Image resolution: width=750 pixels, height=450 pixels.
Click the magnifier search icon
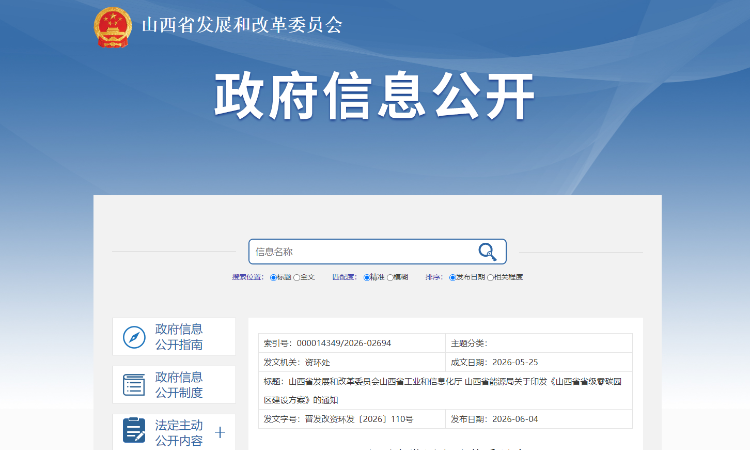487,252
